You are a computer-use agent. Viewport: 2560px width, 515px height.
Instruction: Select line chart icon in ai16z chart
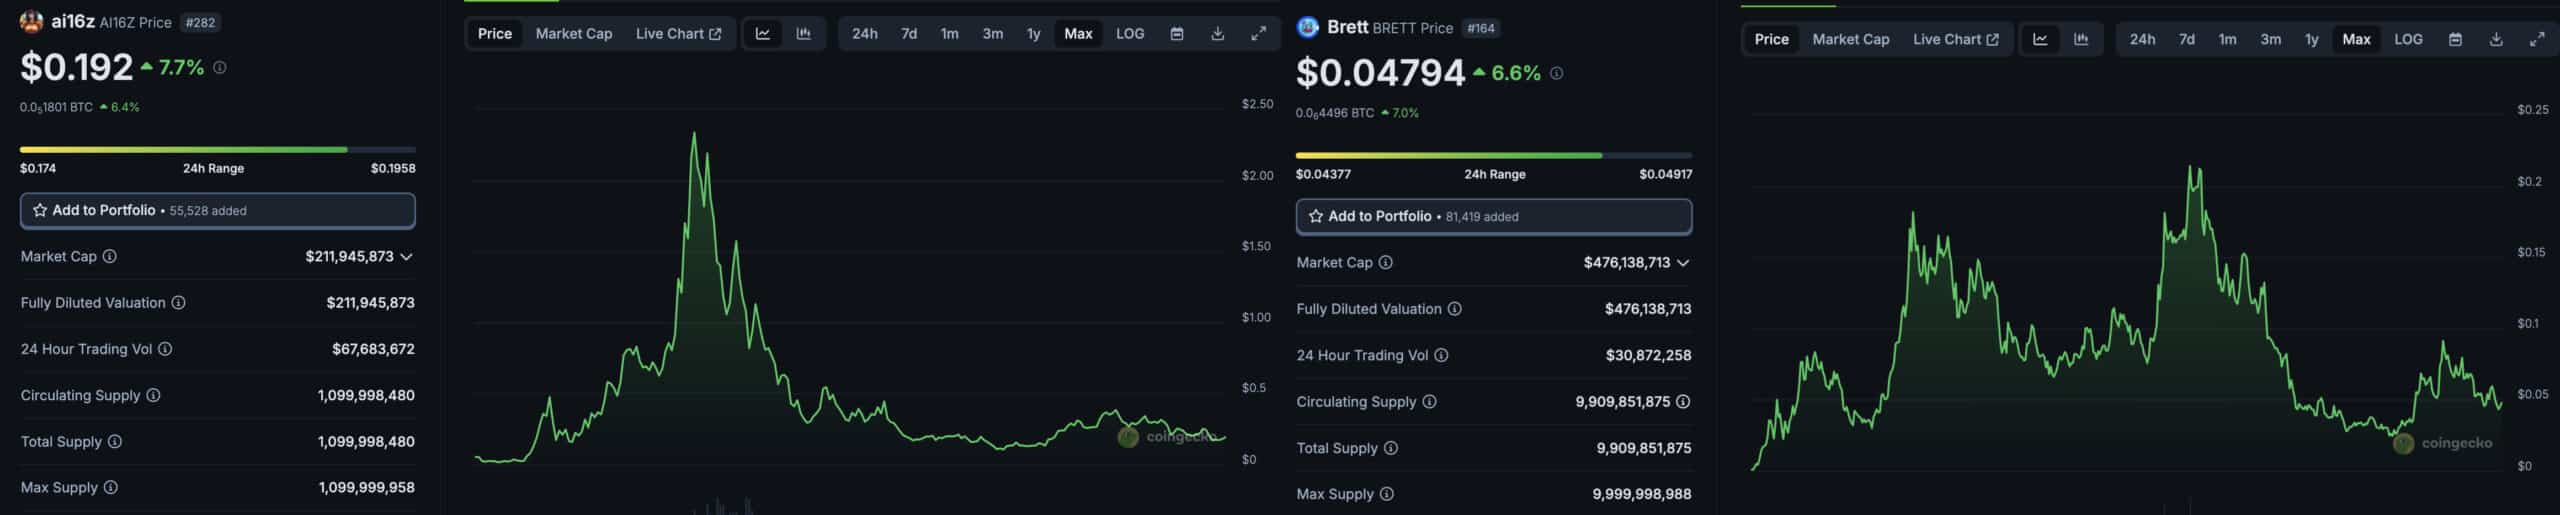[x=763, y=34]
